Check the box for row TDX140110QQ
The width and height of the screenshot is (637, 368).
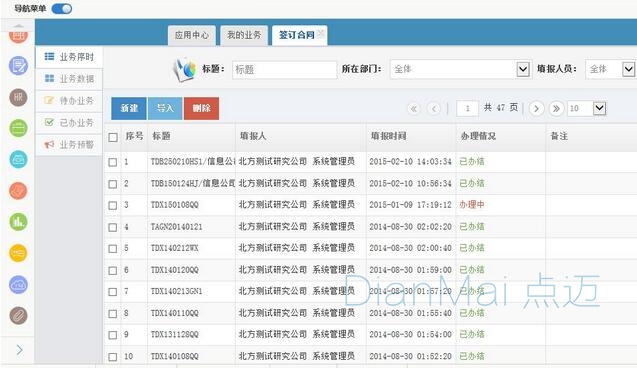coord(113,314)
